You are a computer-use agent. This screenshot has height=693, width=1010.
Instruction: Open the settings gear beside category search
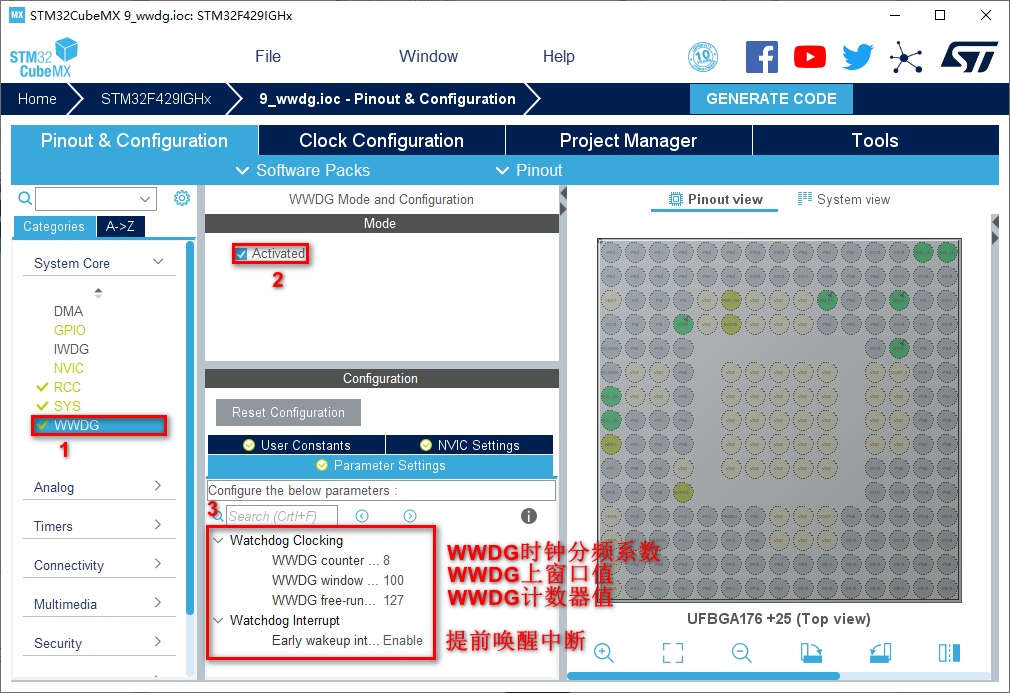(181, 198)
